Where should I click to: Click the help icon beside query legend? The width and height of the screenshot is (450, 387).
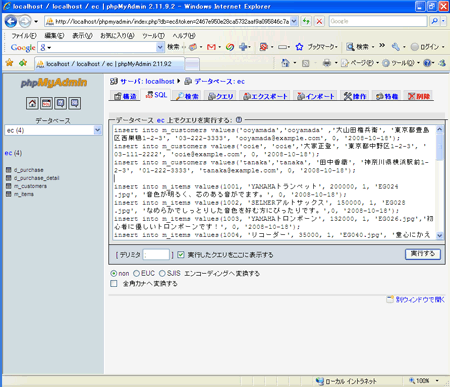point(239,120)
